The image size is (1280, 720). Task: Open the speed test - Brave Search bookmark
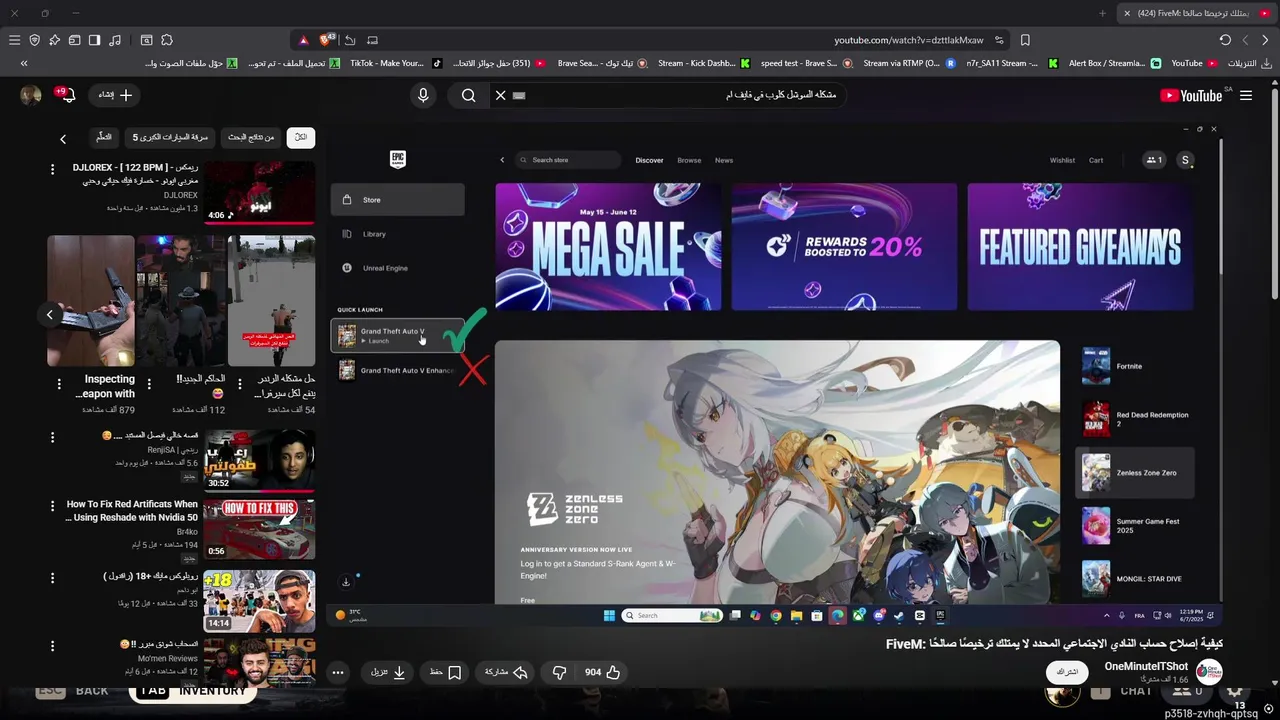tap(806, 63)
